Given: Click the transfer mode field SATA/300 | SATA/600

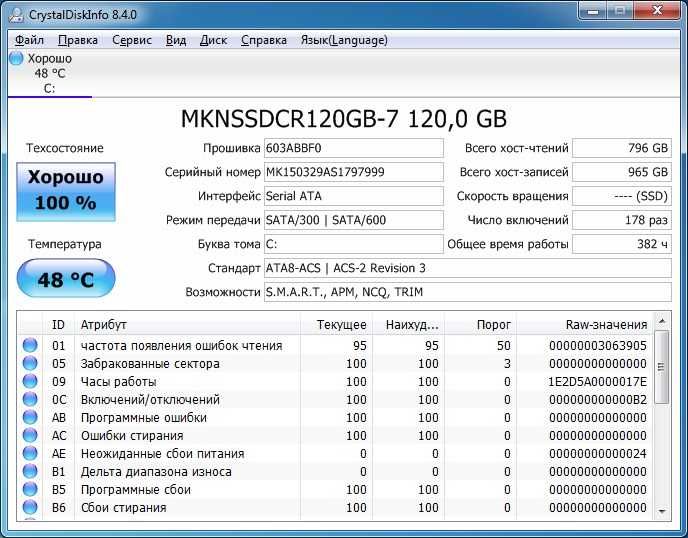Looking at the screenshot, I should click(x=354, y=220).
